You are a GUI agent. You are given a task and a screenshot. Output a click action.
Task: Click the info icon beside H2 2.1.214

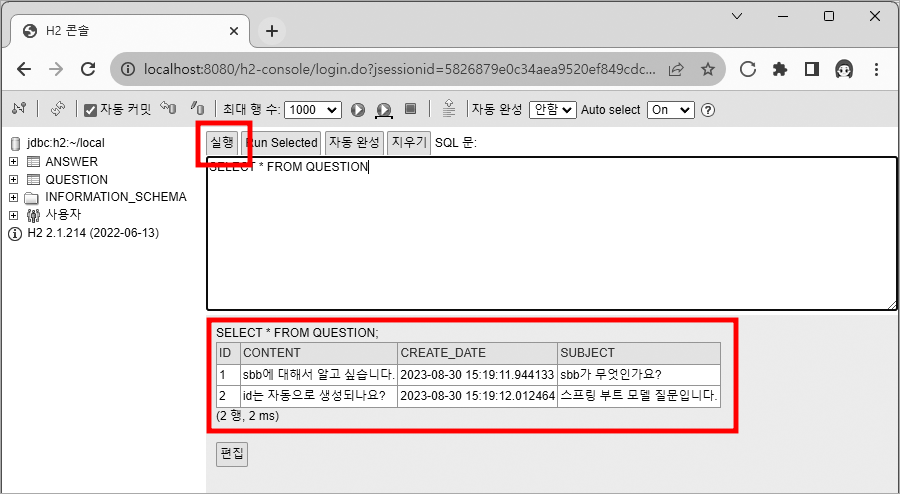pyautogui.click(x=14, y=234)
